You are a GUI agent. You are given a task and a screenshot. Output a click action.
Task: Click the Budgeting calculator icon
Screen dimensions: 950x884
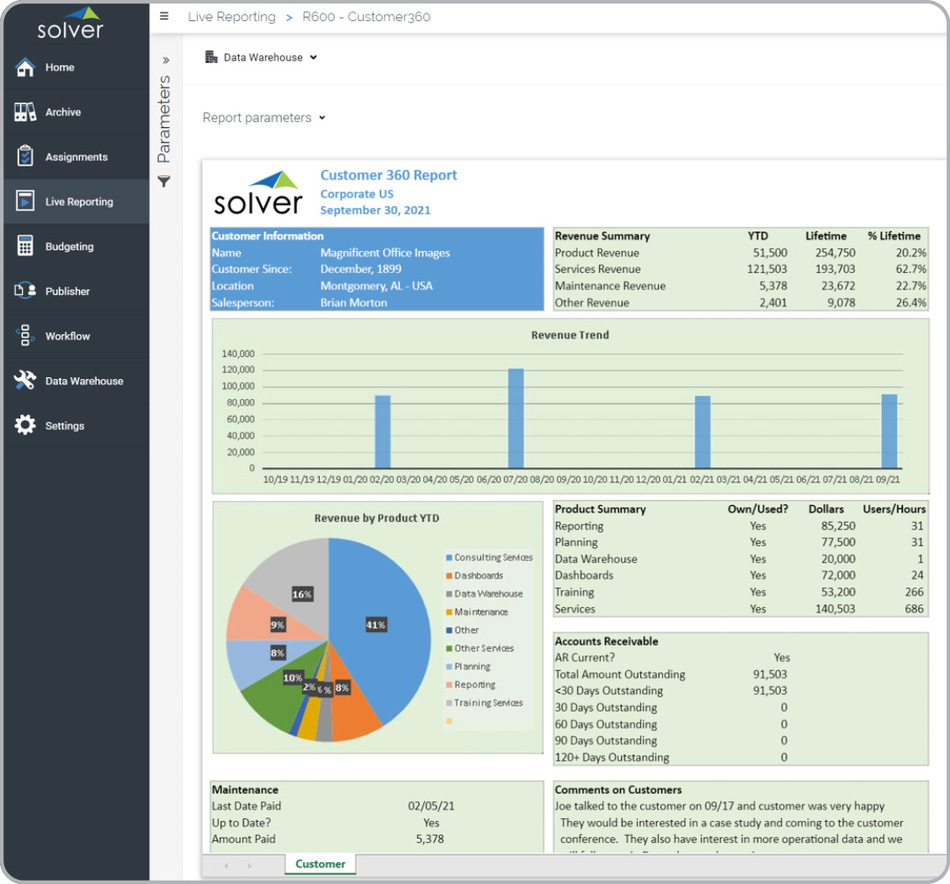[25, 246]
